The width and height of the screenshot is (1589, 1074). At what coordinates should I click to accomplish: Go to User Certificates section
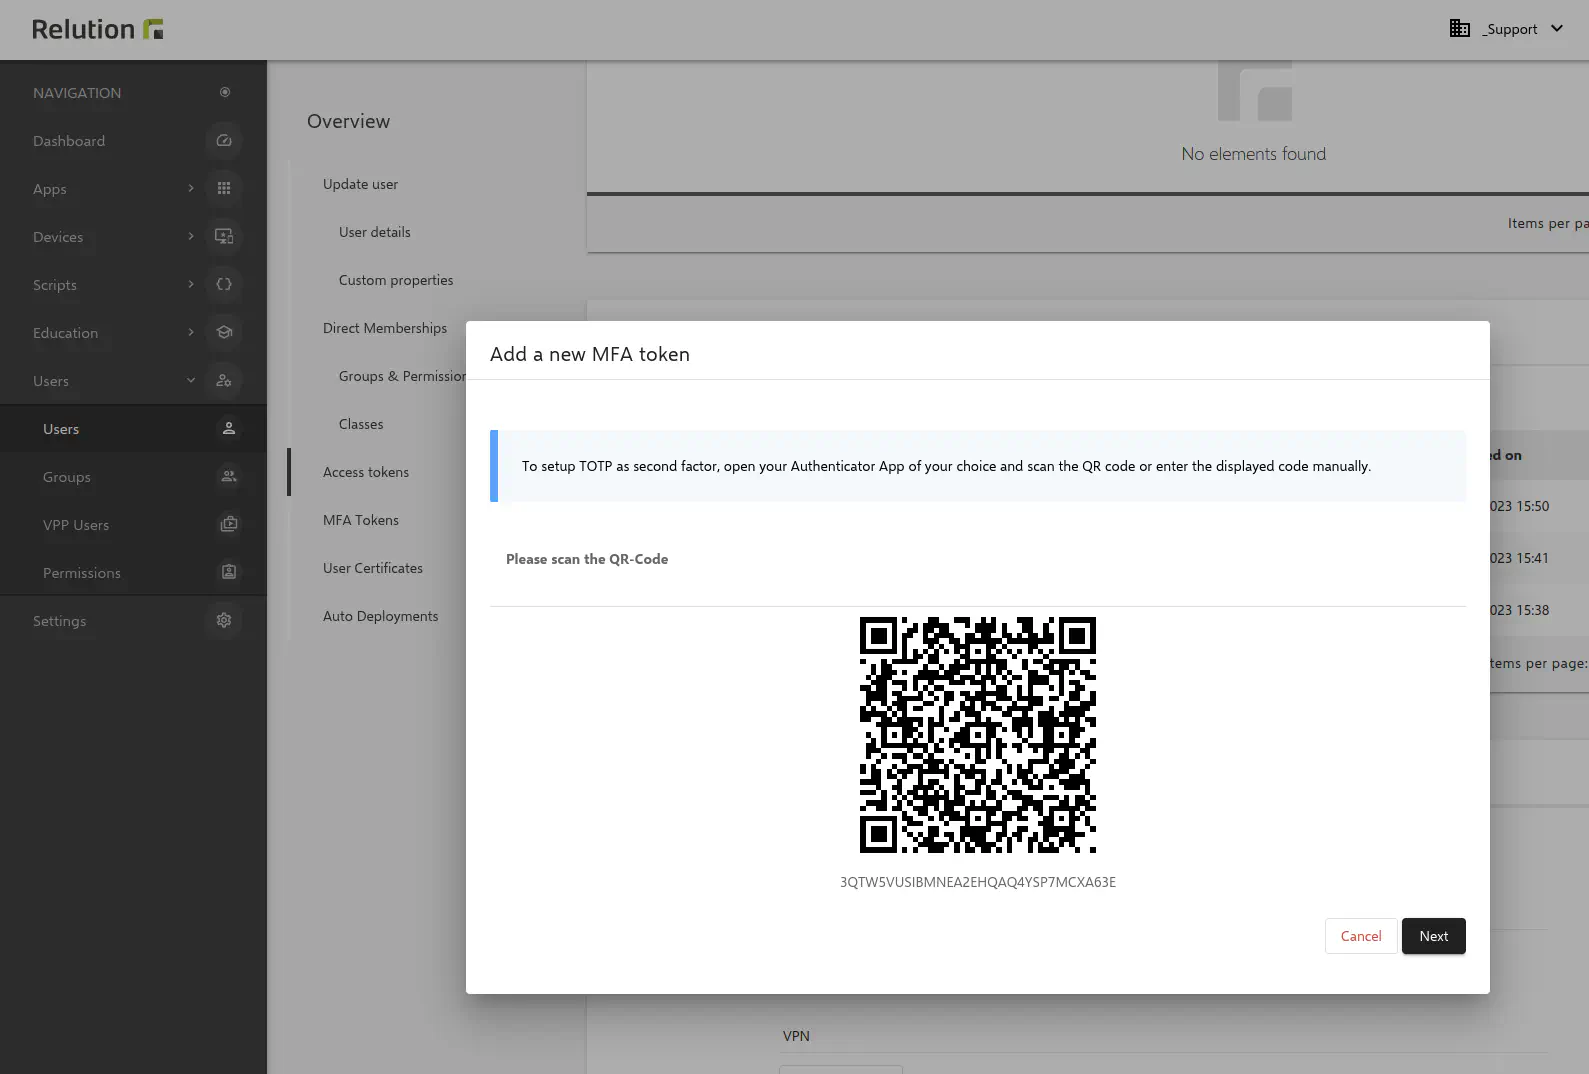tap(373, 568)
